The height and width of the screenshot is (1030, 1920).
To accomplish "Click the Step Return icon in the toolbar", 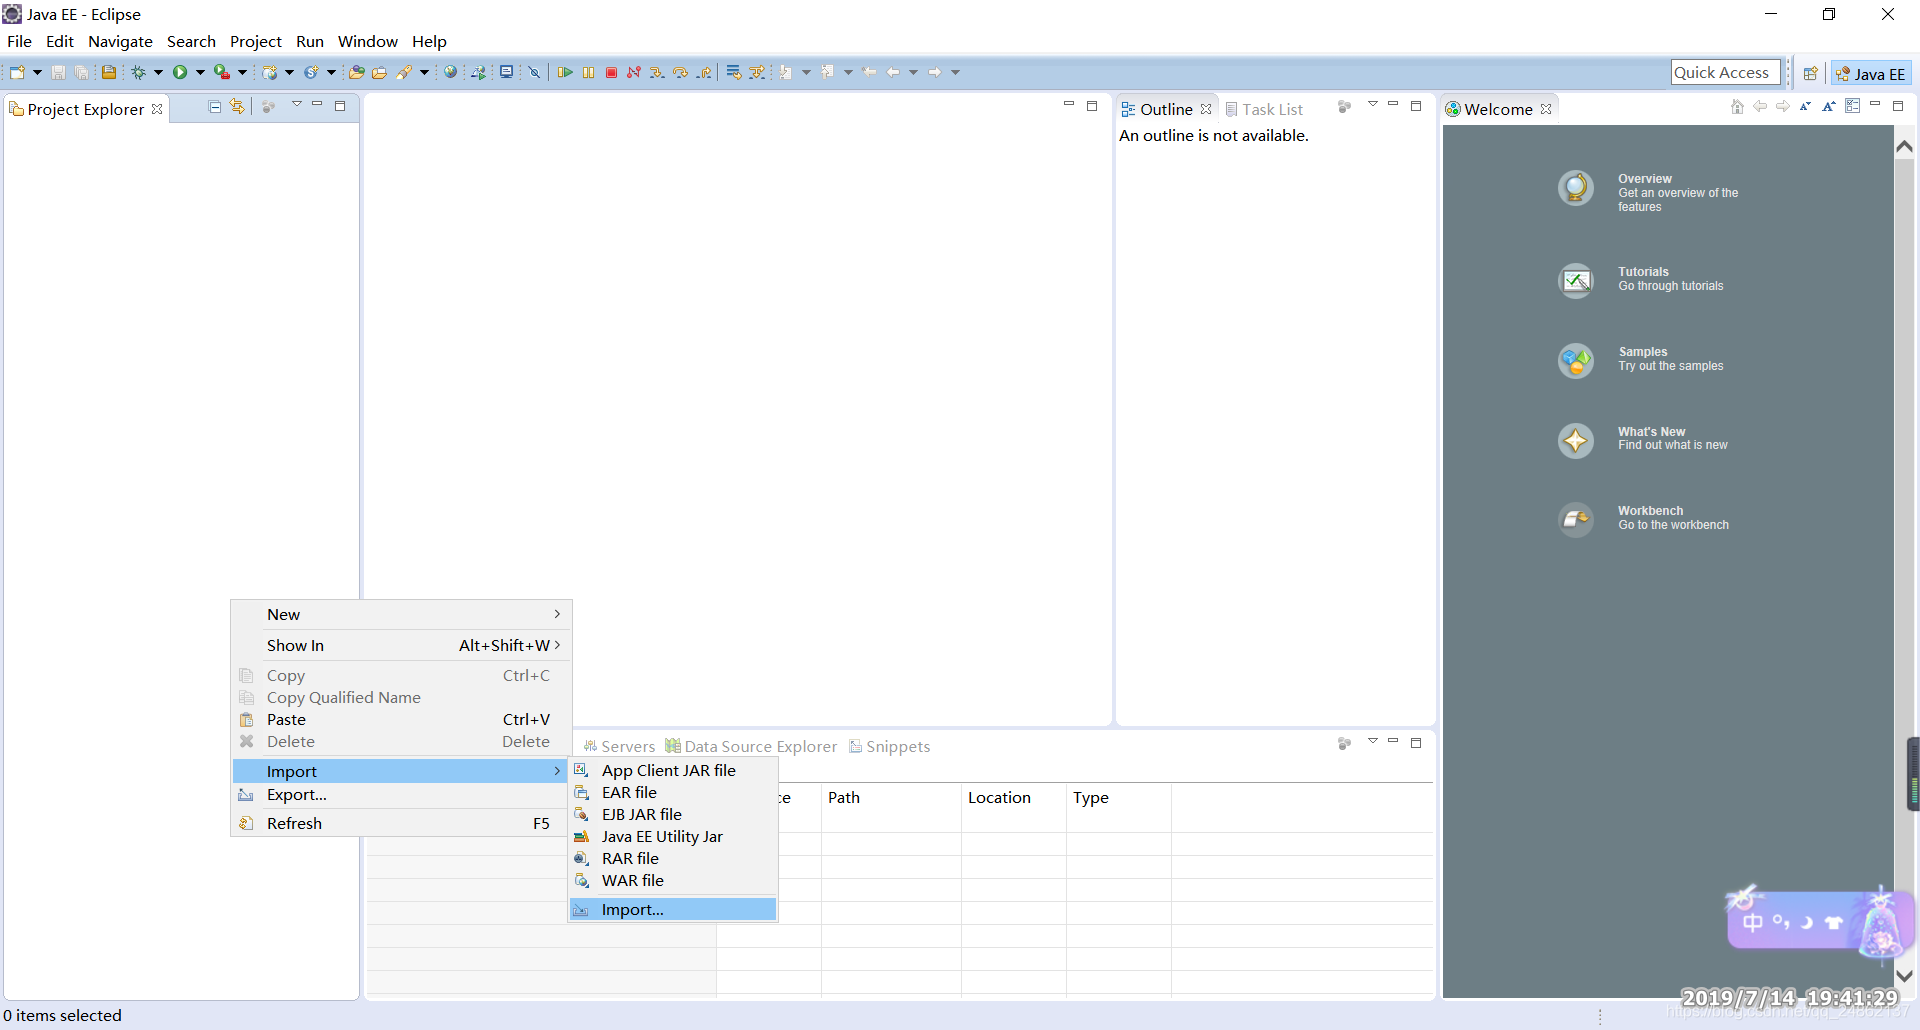I will (704, 72).
